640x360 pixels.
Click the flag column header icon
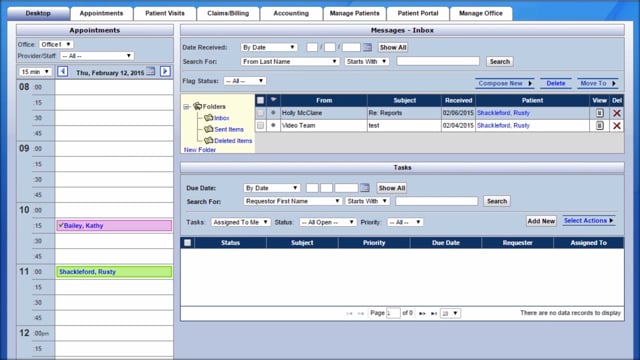pos(273,100)
